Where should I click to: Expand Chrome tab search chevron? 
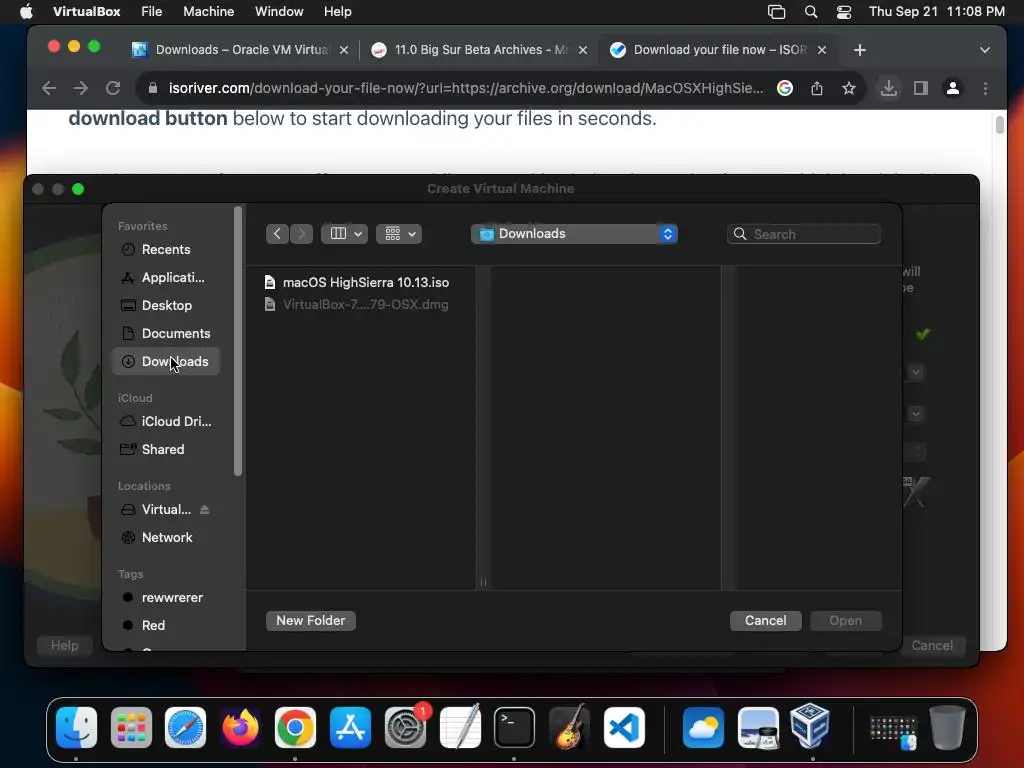(985, 50)
